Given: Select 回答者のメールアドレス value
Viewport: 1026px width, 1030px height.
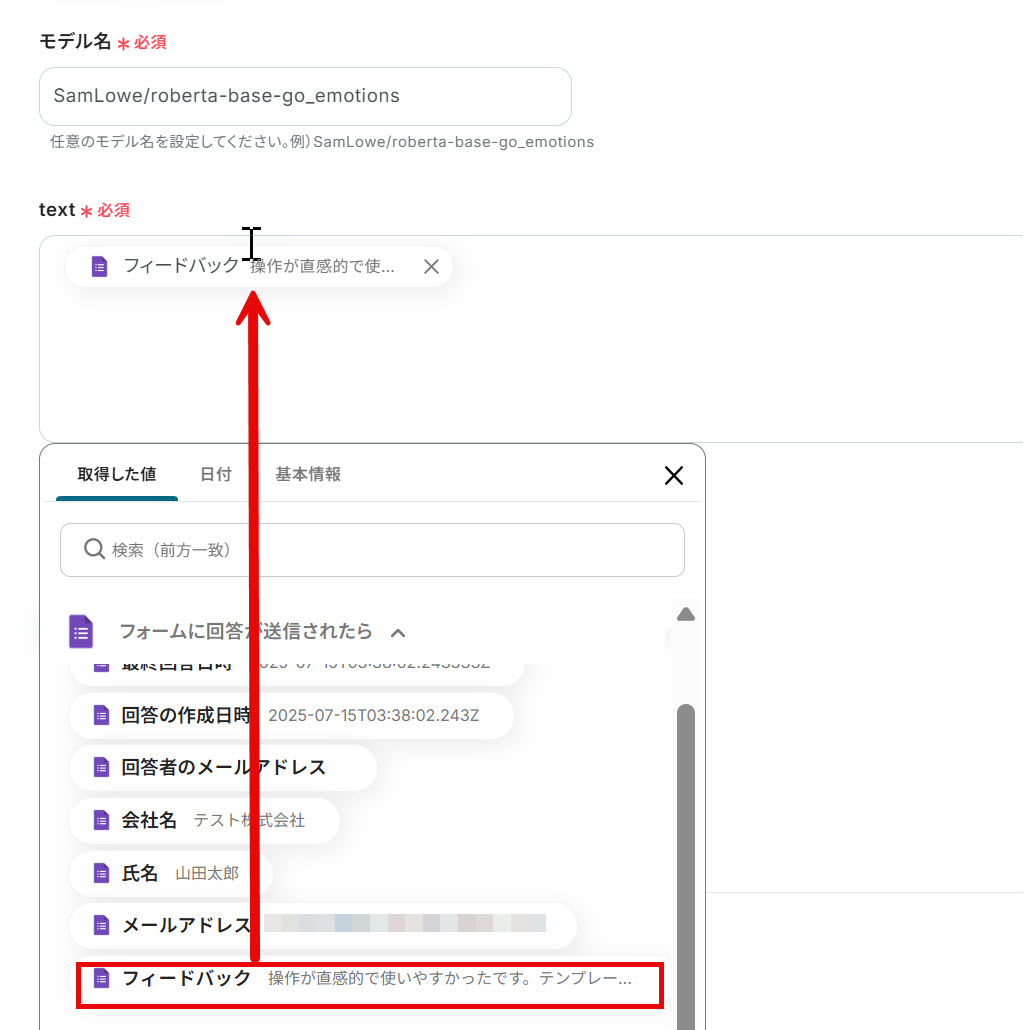Looking at the screenshot, I should click(223, 767).
